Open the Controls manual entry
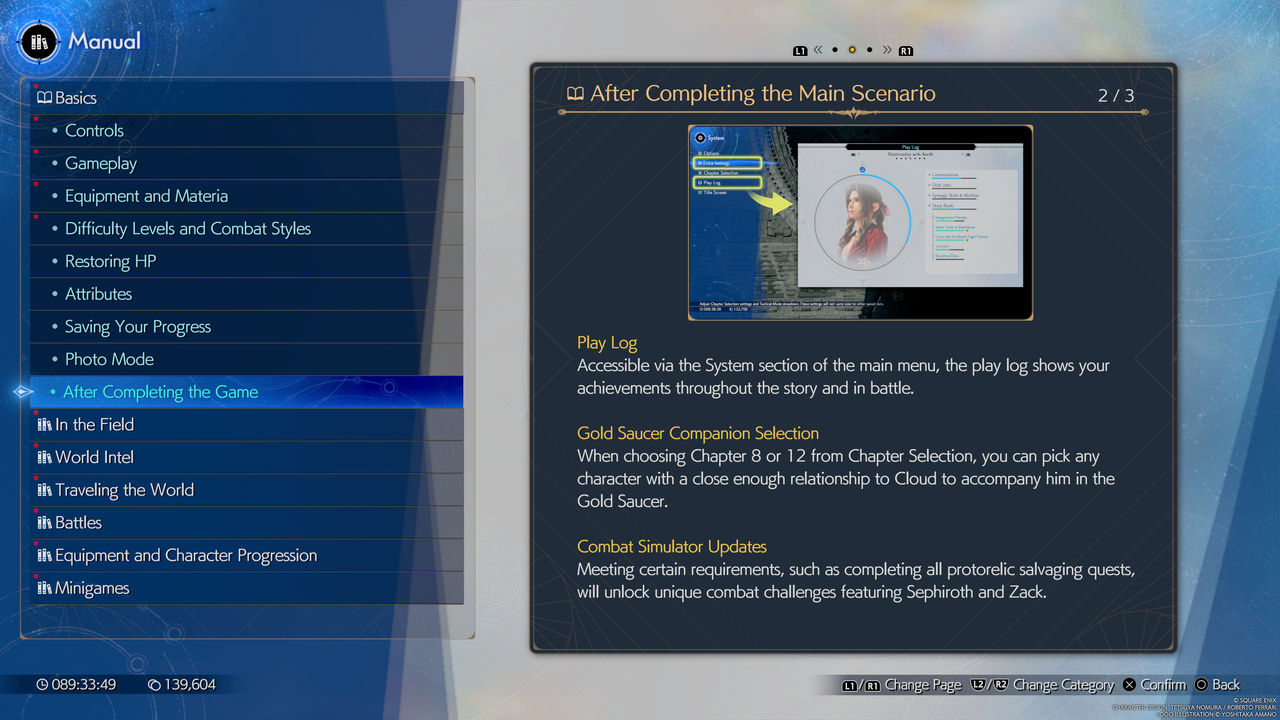This screenshot has height=720, width=1280. pyautogui.click(x=94, y=130)
